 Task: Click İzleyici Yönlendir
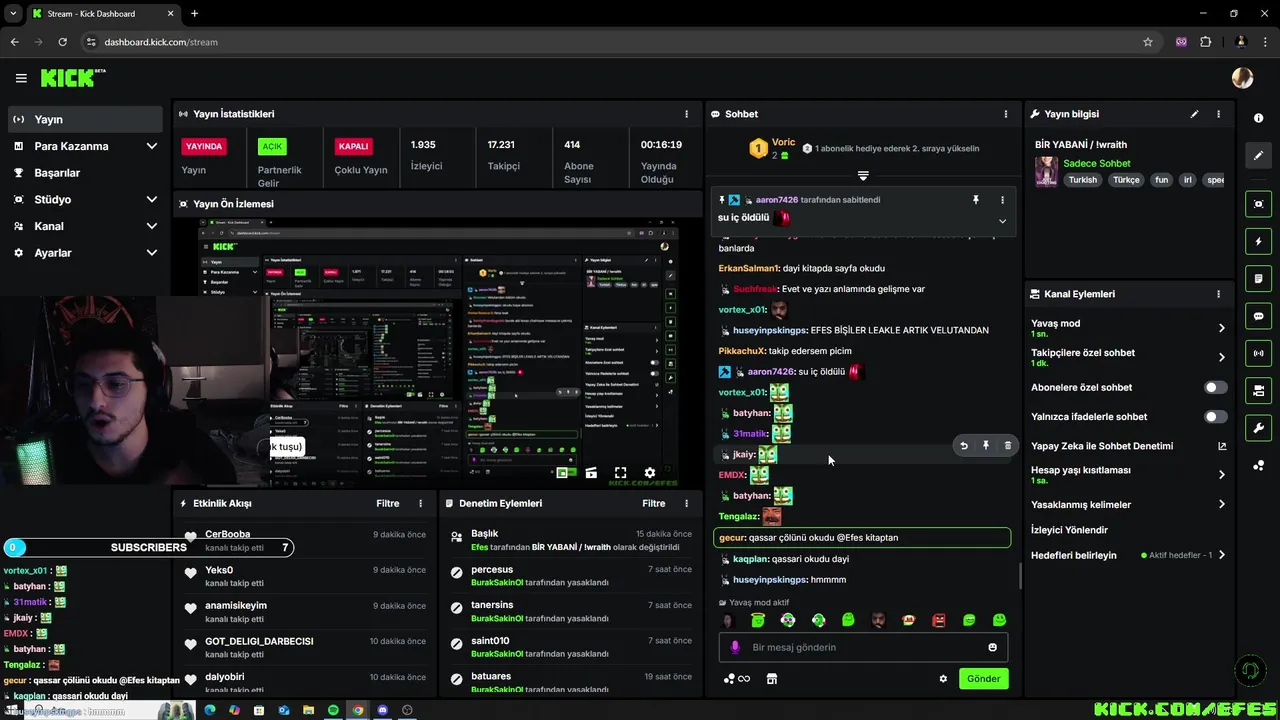(1069, 530)
